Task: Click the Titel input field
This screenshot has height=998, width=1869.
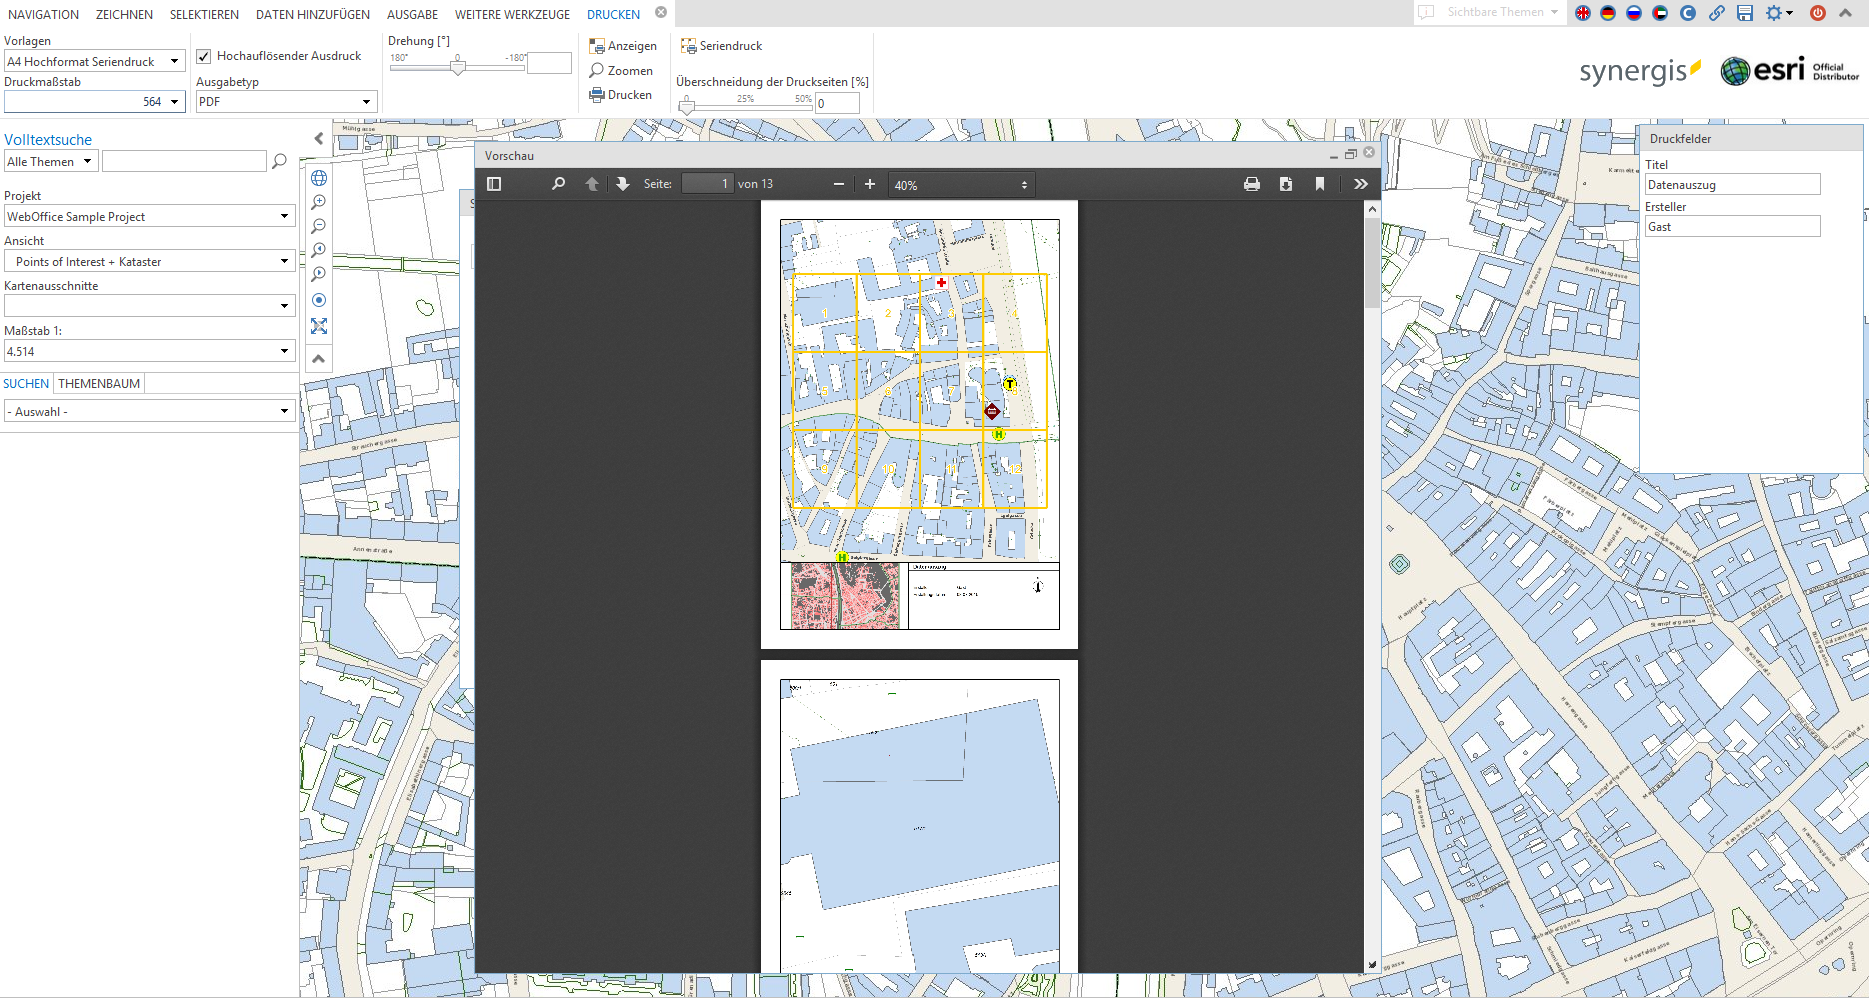Action: coord(1732,185)
